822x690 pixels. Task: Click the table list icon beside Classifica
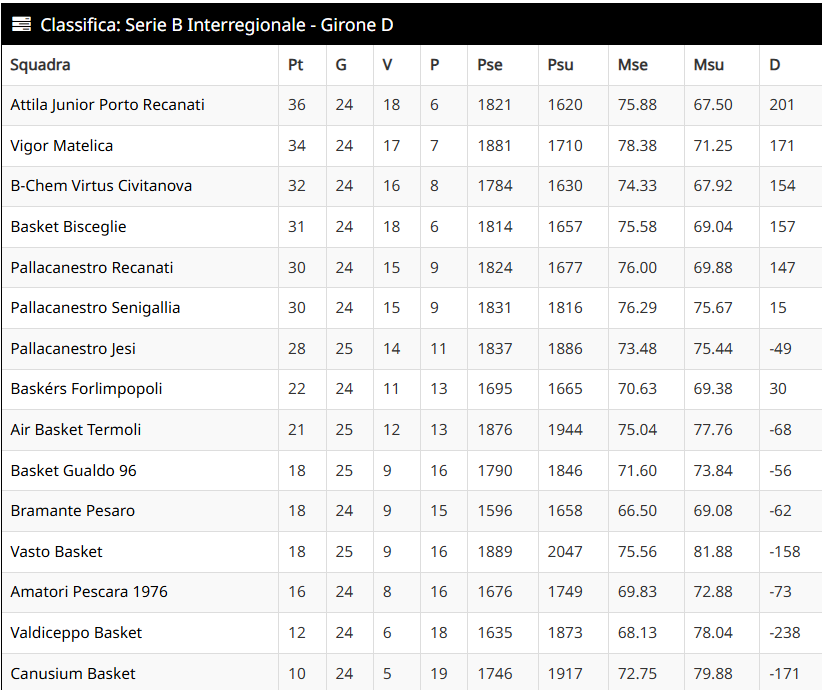click(21, 24)
